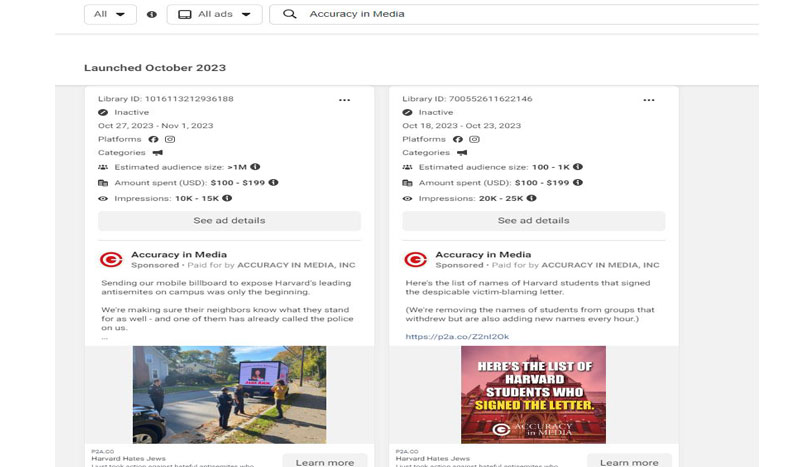
Task: Click the 'Learn more' button under the Harvard list ad
Action: coord(629,461)
